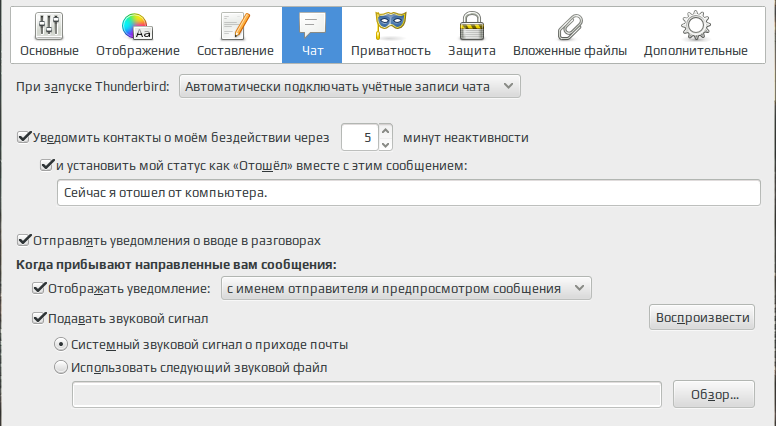Click the away message text field
Viewport: 776px width, 426px height.
[408, 192]
